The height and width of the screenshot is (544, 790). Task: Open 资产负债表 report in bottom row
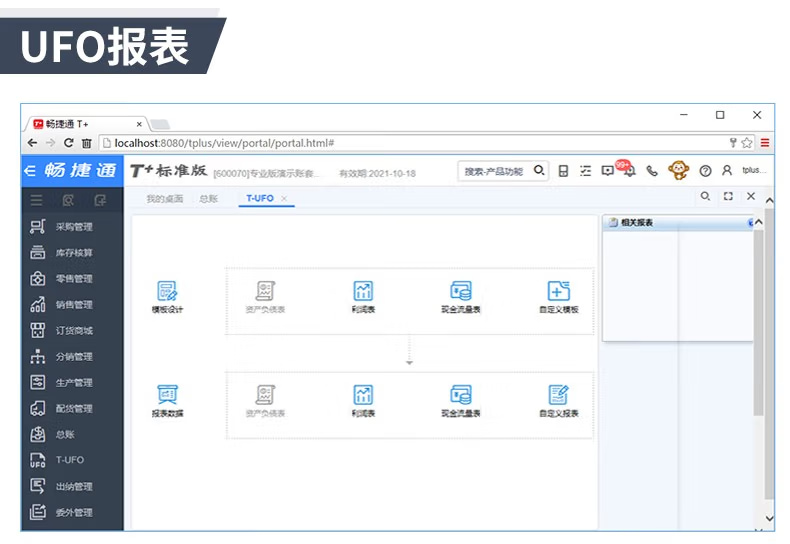(x=266, y=401)
